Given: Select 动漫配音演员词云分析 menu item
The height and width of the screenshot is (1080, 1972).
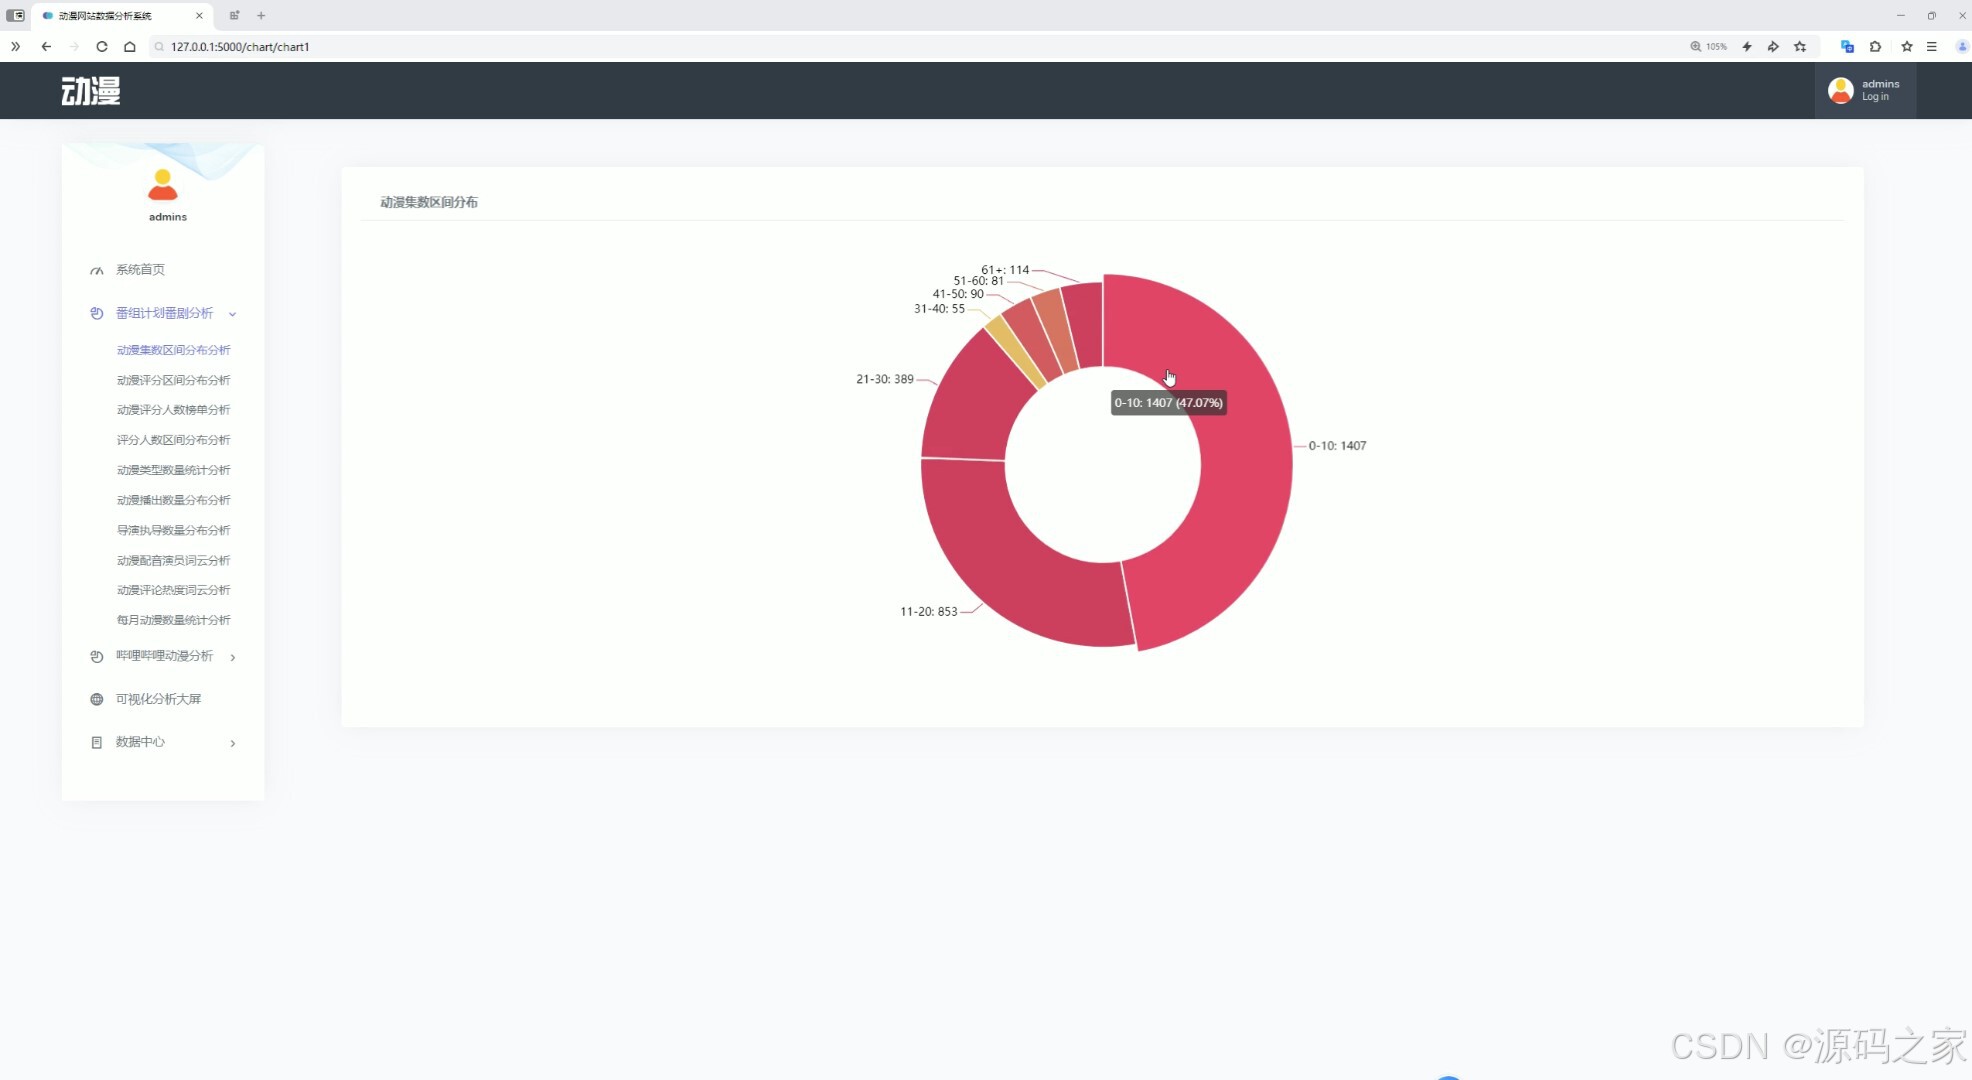Looking at the screenshot, I should click(x=173, y=560).
